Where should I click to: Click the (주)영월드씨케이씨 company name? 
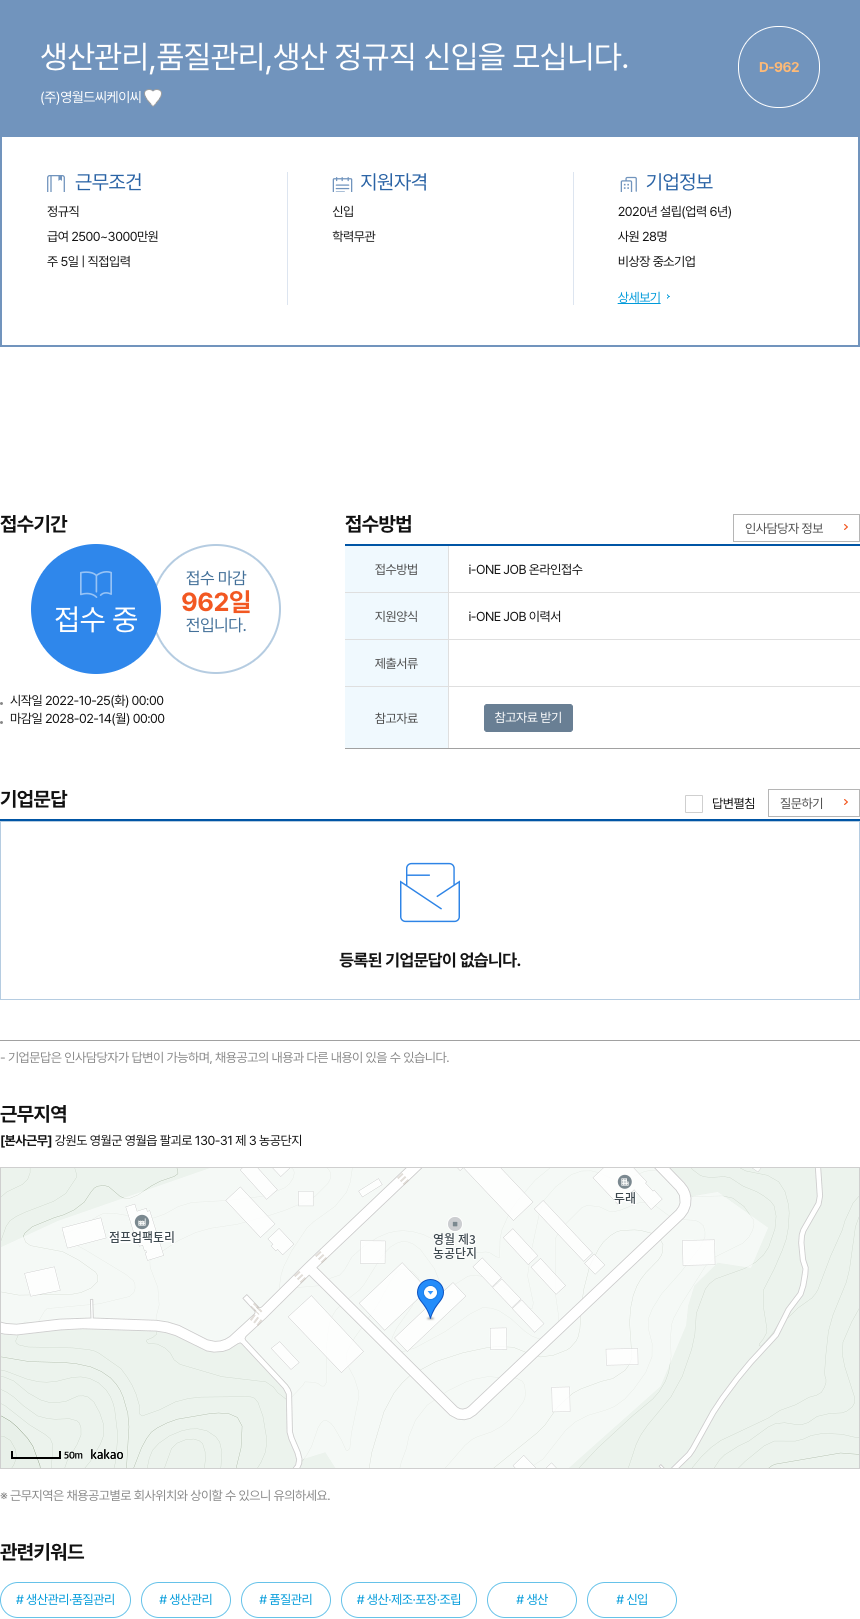[x=91, y=97]
